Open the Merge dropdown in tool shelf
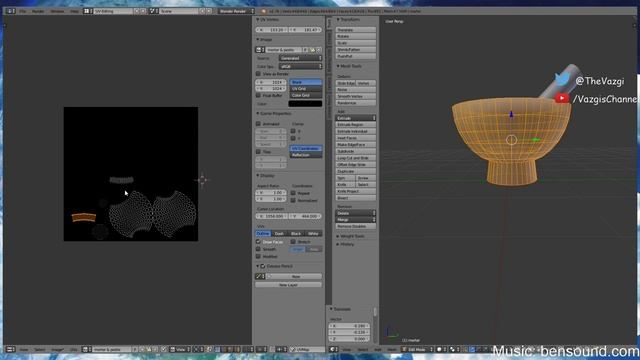 (356, 220)
